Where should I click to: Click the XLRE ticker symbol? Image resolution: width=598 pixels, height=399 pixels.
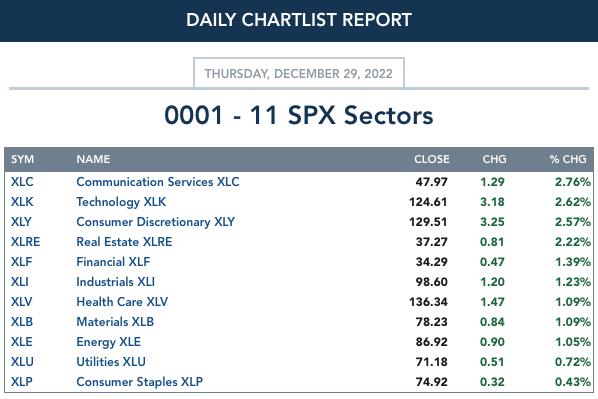pyautogui.click(x=26, y=242)
